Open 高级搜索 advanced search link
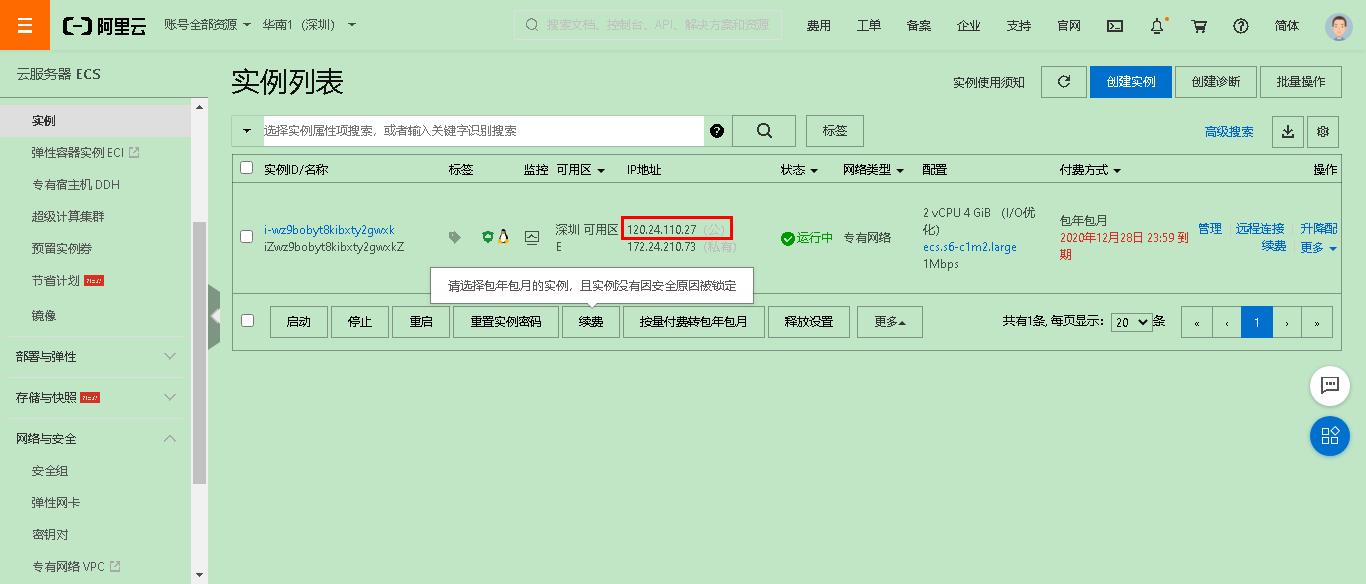Image resolution: width=1366 pixels, height=584 pixels. click(x=1230, y=131)
